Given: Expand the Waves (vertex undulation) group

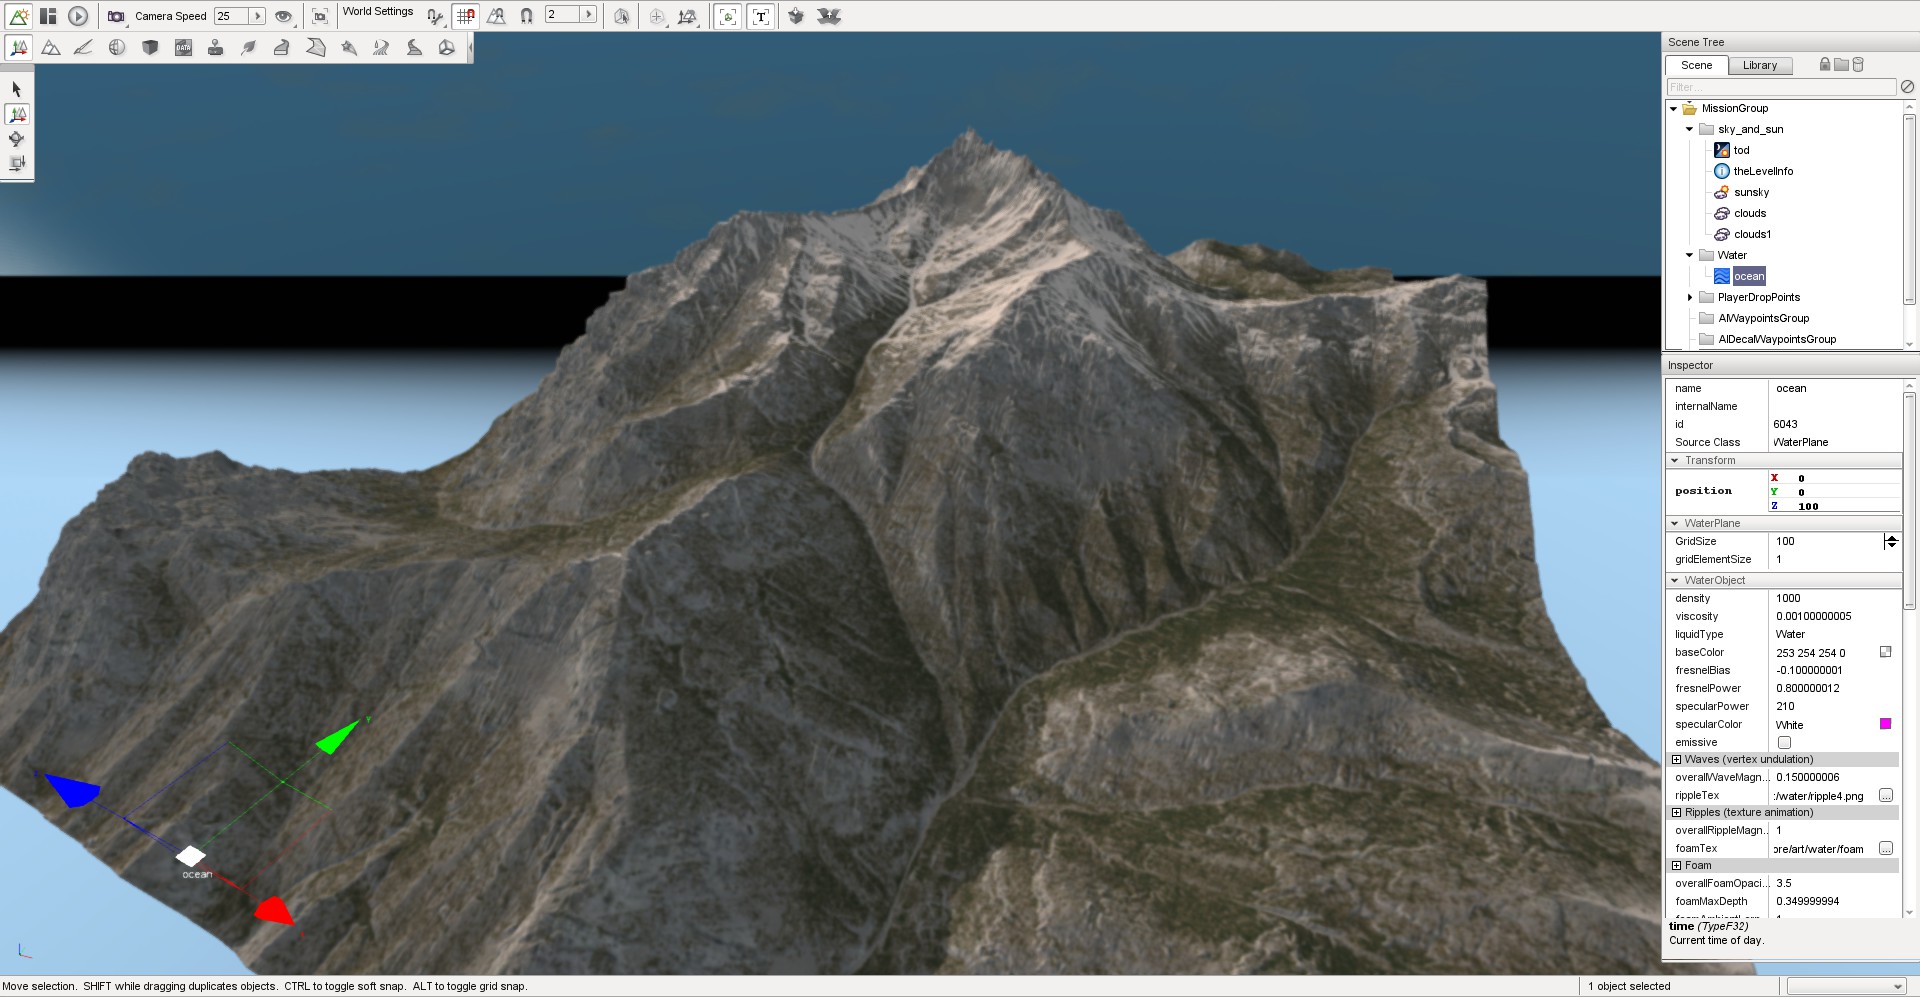Looking at the screenshot, I should click(1677, 760).
